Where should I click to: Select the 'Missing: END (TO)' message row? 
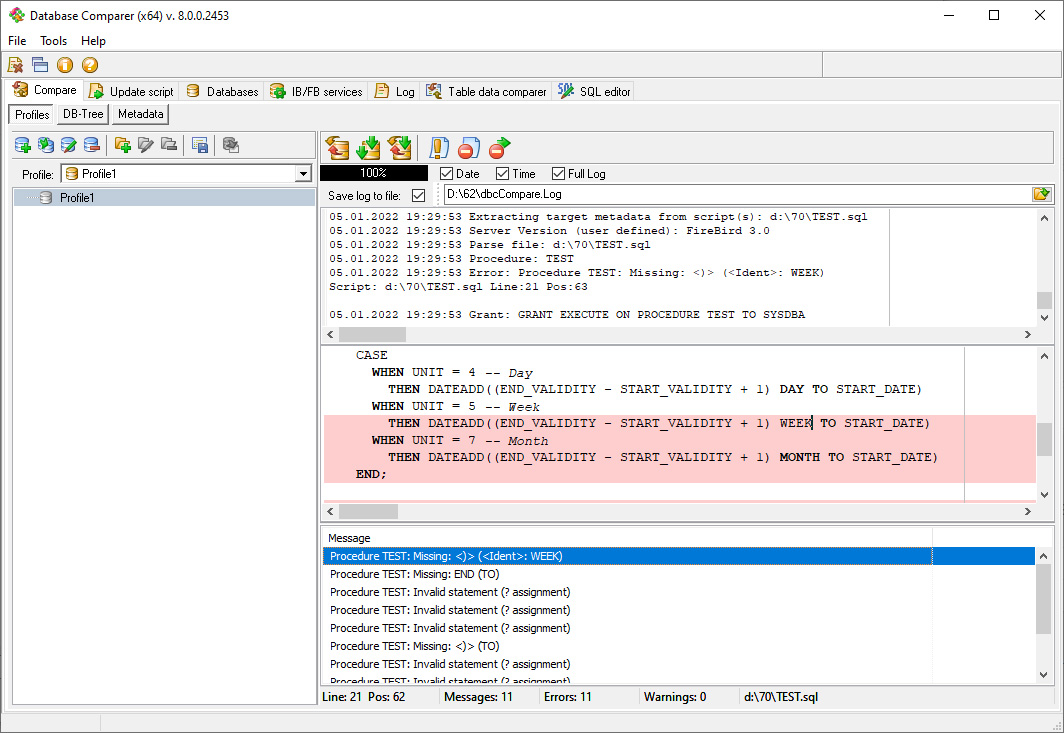coord(414,574)
